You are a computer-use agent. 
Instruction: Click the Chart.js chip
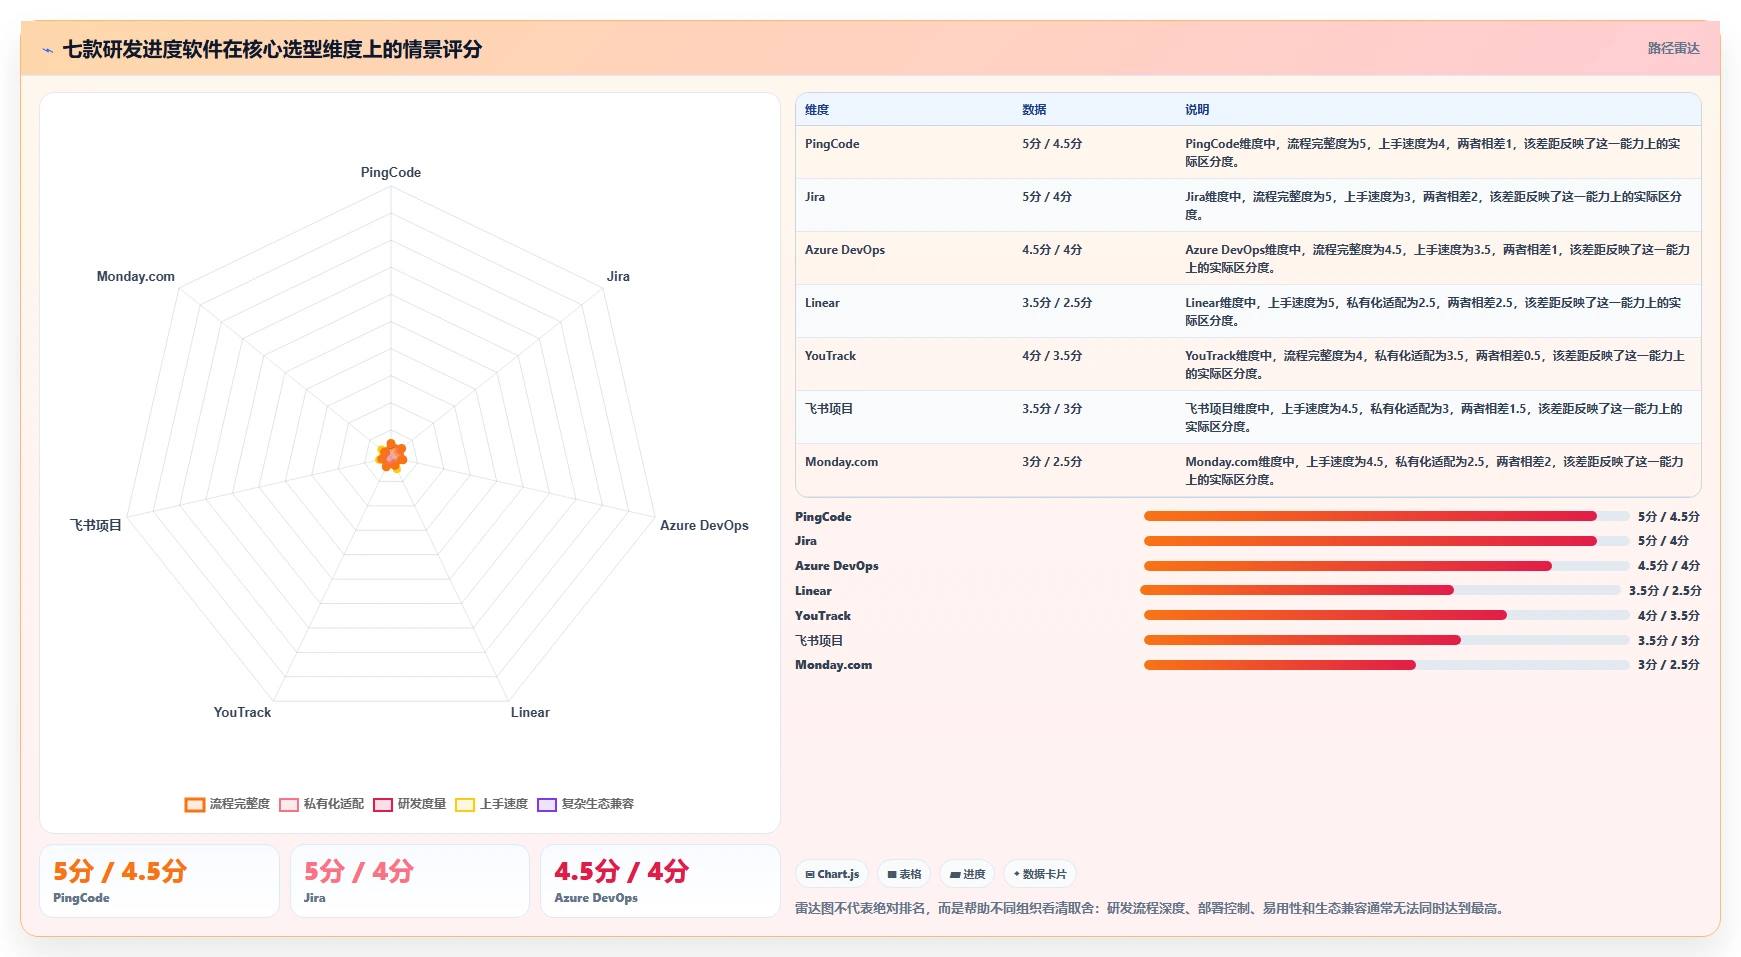tap(832, 874)
